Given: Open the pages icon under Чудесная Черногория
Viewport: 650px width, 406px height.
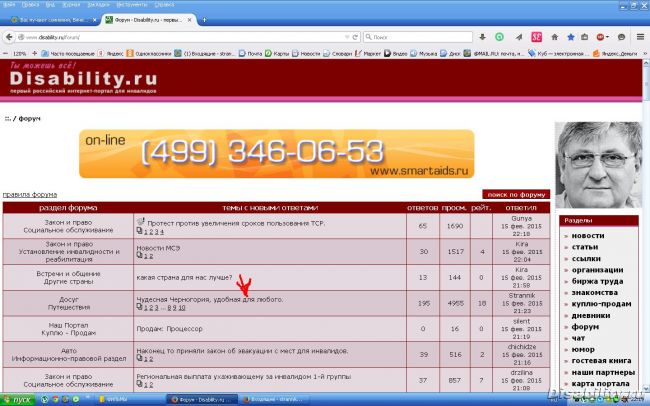Looking at the screenshot, I should coord(139,307).
